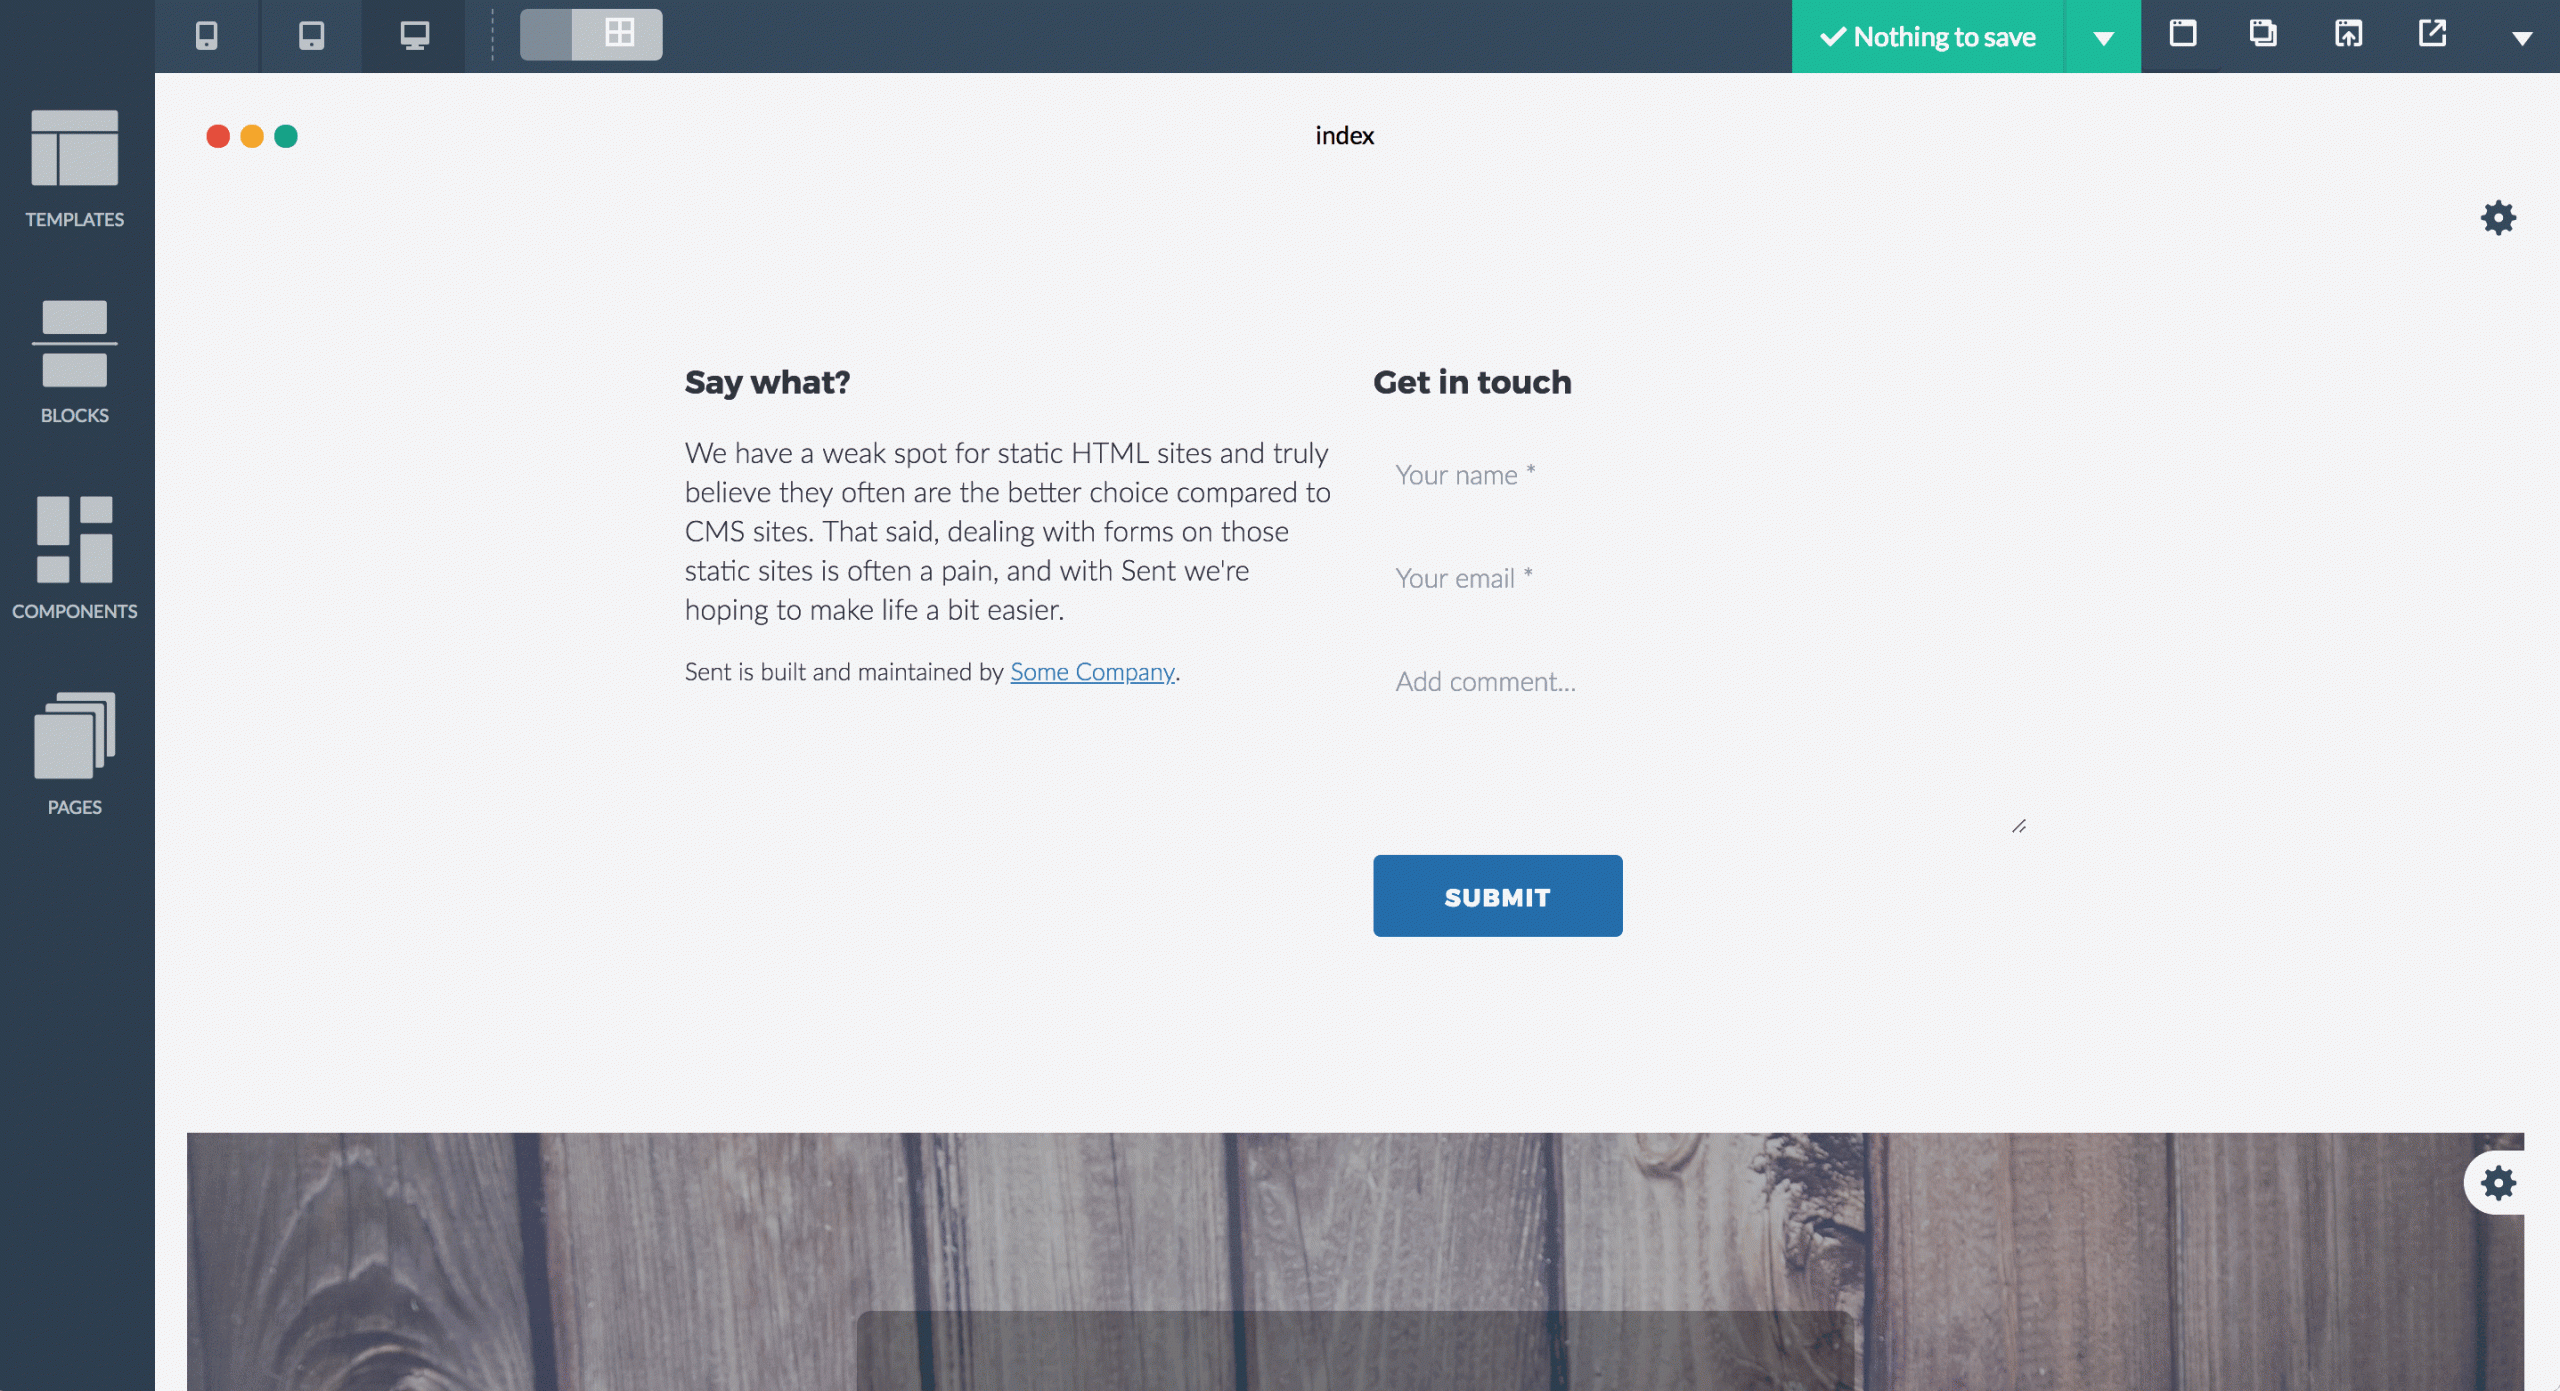Click the tablet viewport icon
This screenshot has height=1391, width=2560.
tap(310, 33)
